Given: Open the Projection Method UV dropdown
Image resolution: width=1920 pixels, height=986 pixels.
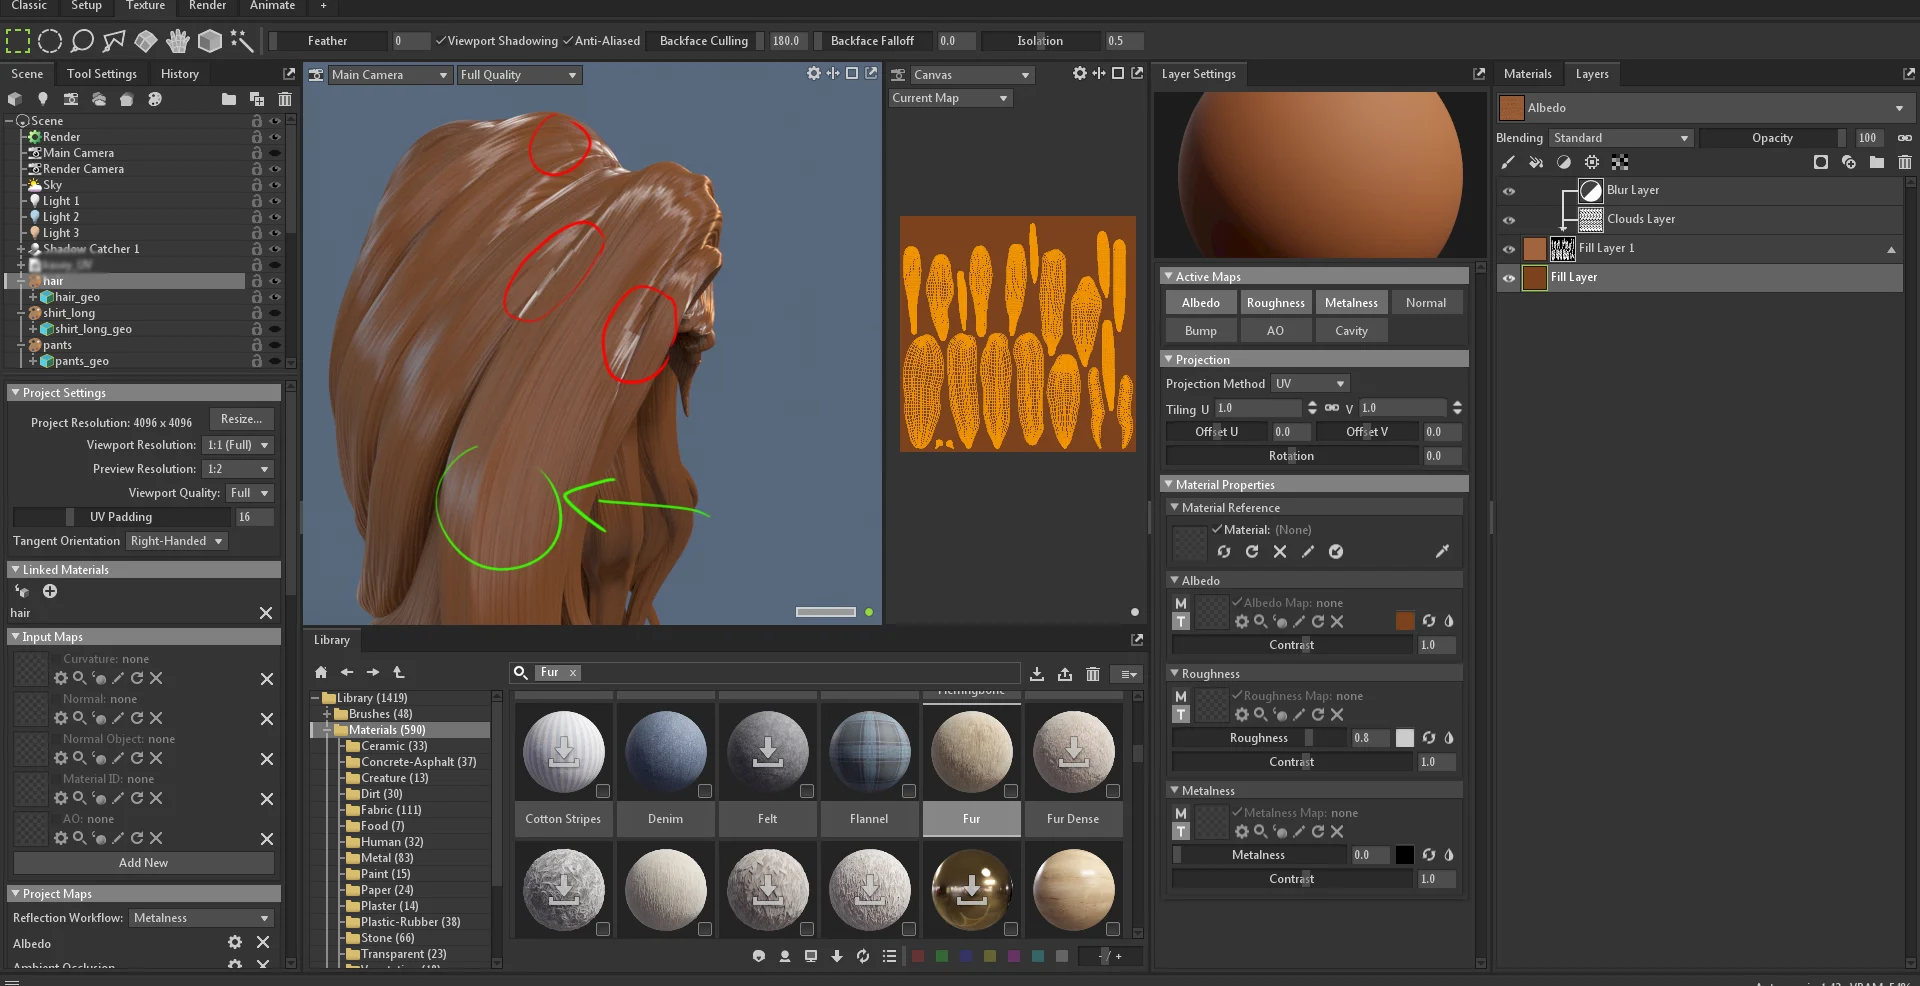Looking at the screenshot, I should (x=1311, y=384).
